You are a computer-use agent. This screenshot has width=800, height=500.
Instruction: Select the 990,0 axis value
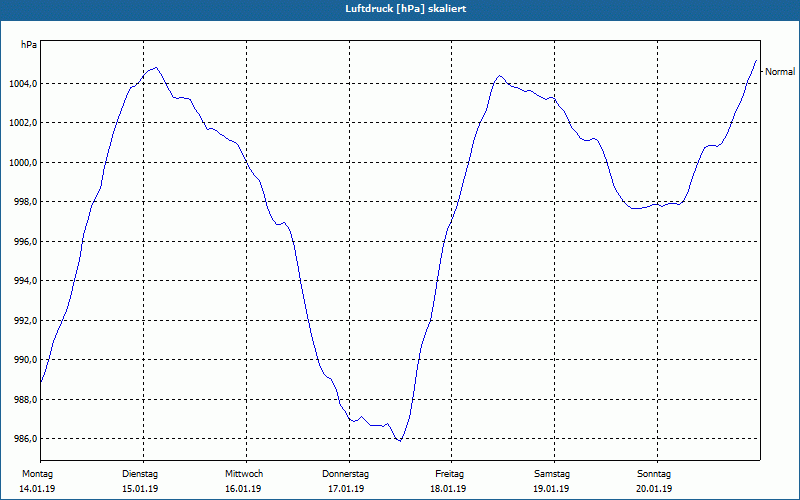25,360
